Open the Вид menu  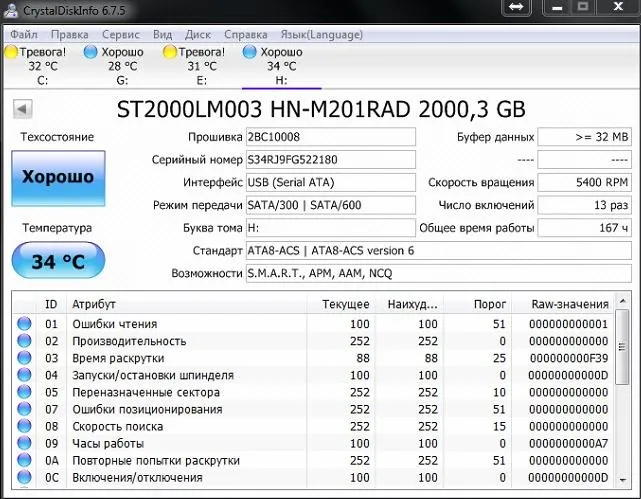tap(162, 35)
